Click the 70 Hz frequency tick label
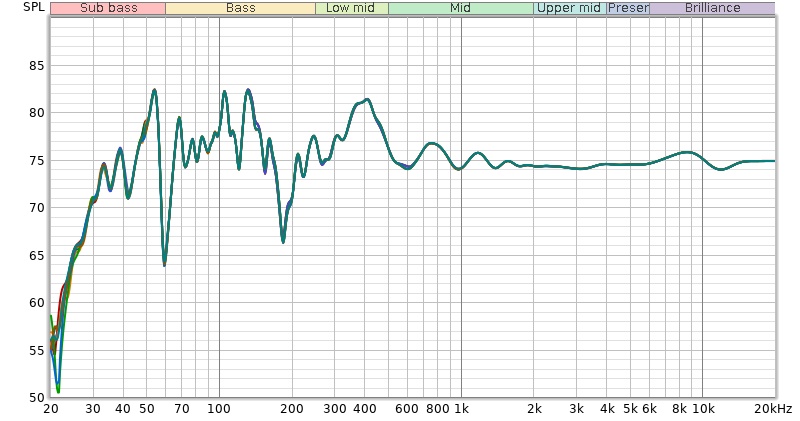 [182, 409]
